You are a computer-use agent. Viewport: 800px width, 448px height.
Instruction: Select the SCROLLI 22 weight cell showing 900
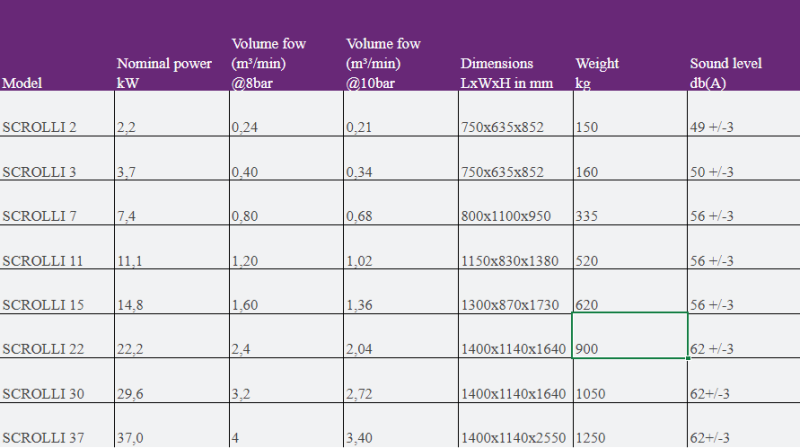629,347
